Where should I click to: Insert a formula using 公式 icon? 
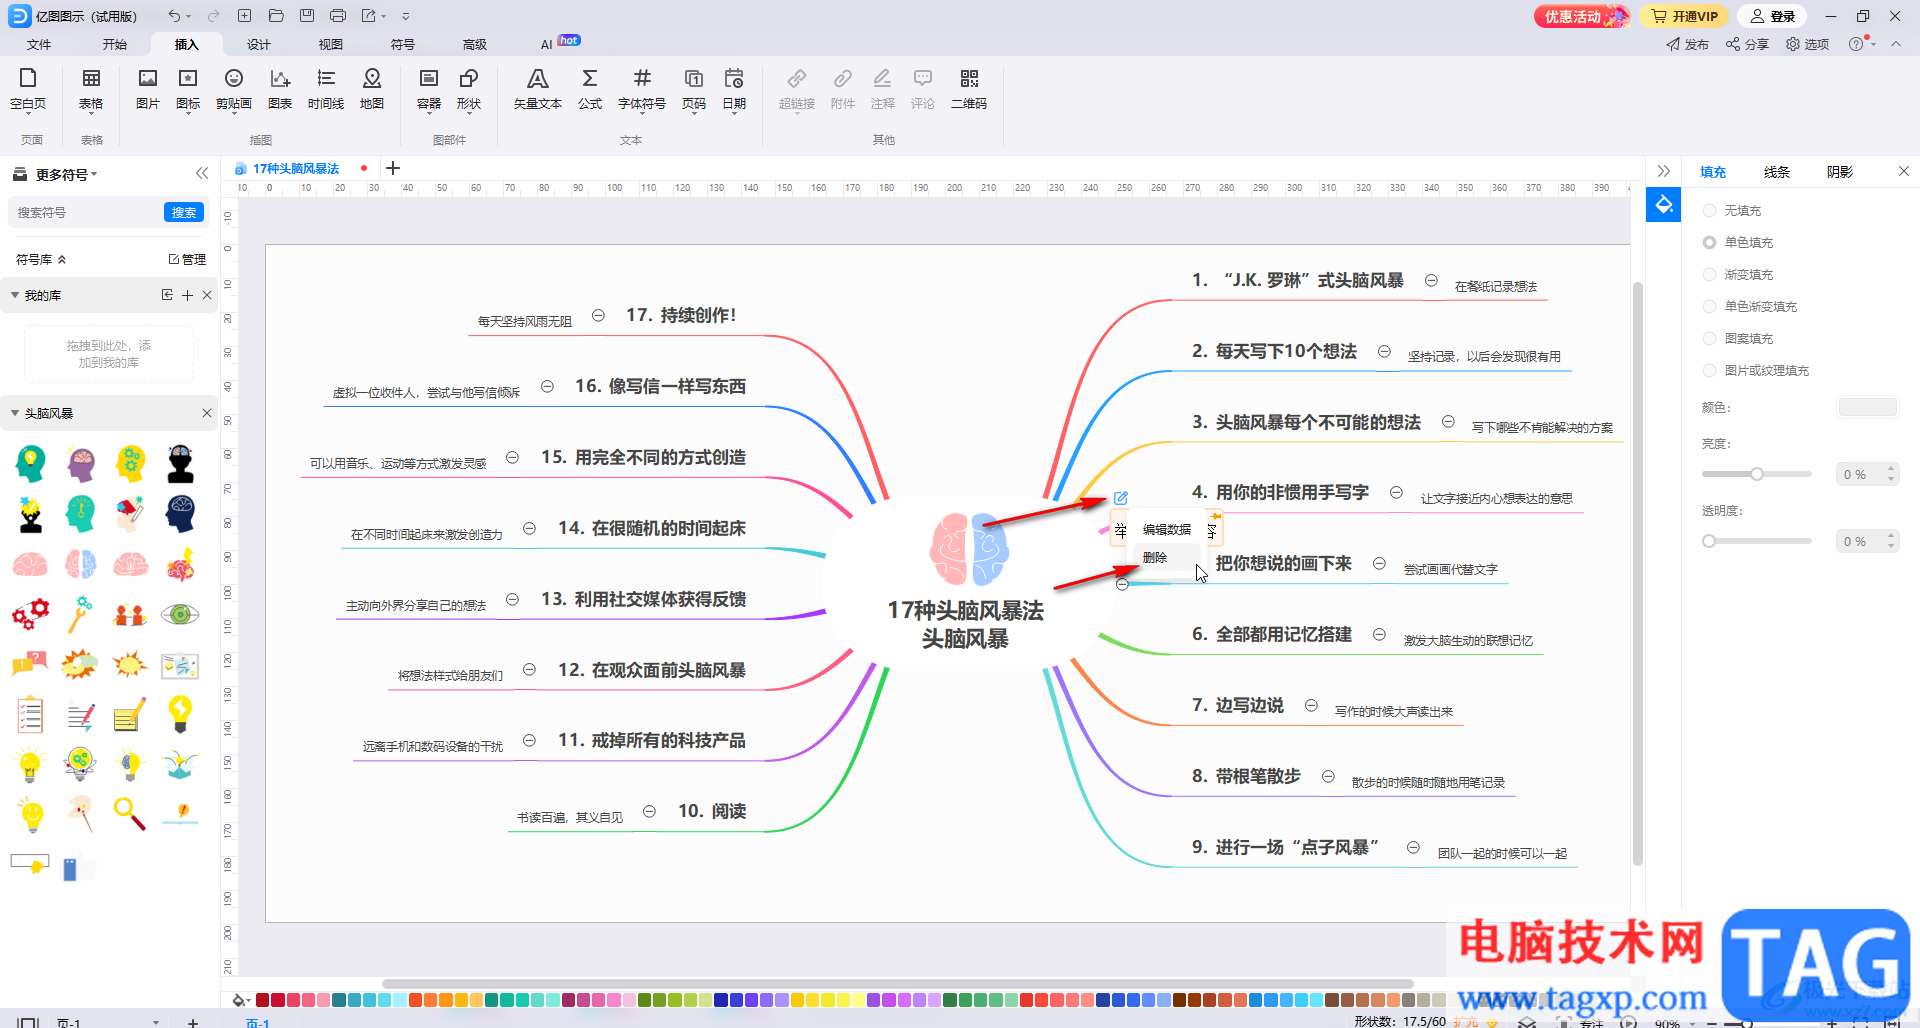pyautogui.click(x=590, y=88)
